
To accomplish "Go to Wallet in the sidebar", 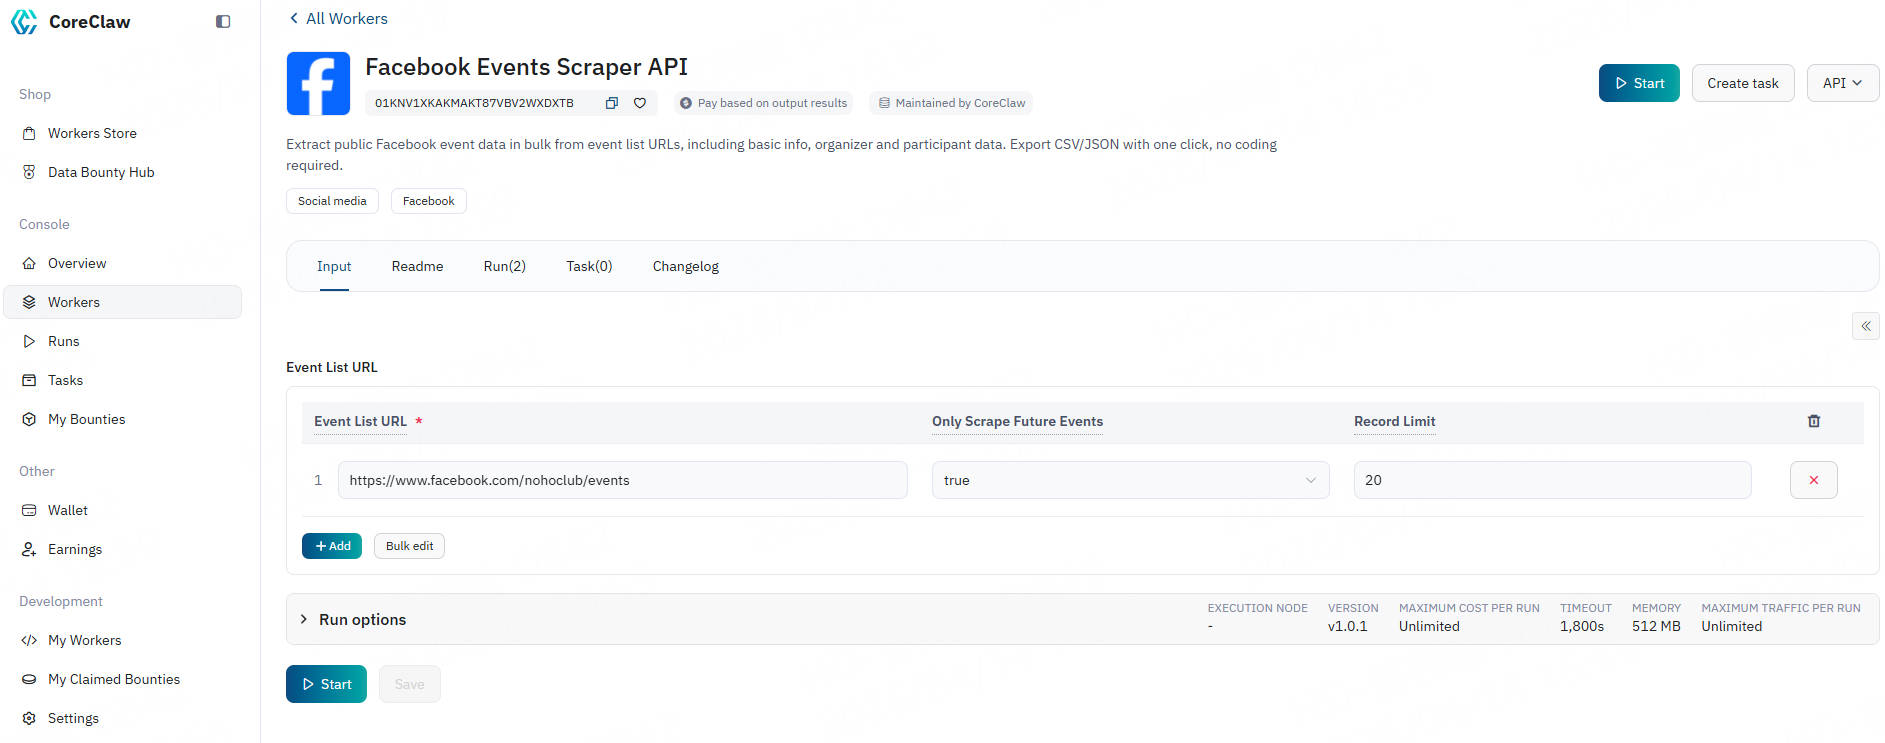I will pos(68,510).
